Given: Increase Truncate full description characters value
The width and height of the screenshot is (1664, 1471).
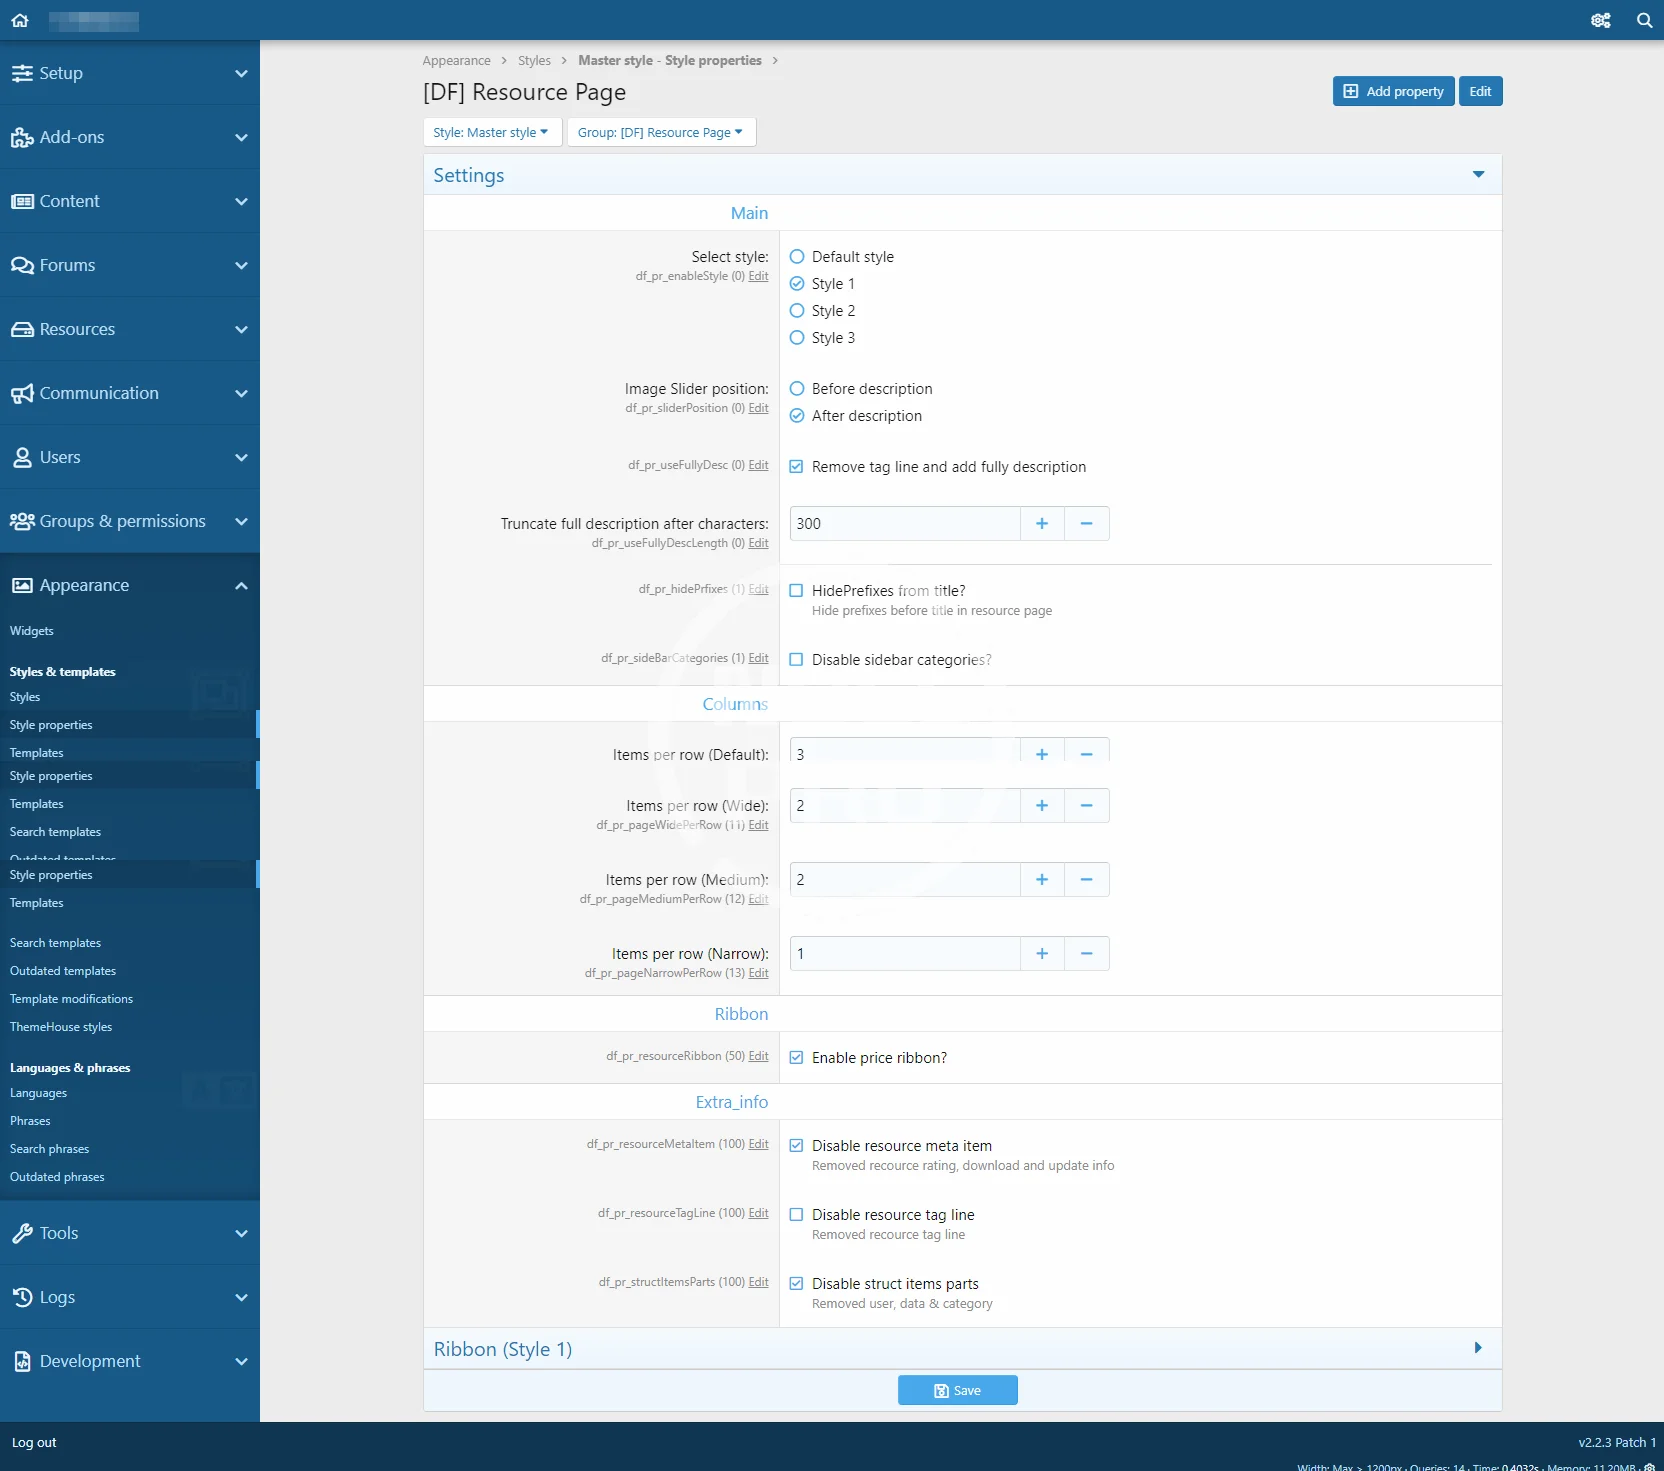Looking at the screenshot, I should pyautogui.click(x=1042, y=524).
